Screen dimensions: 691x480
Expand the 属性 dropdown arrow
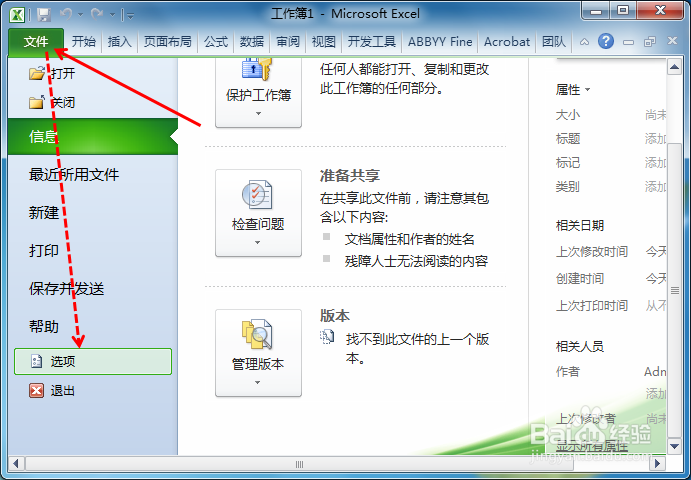coord(587,90)
